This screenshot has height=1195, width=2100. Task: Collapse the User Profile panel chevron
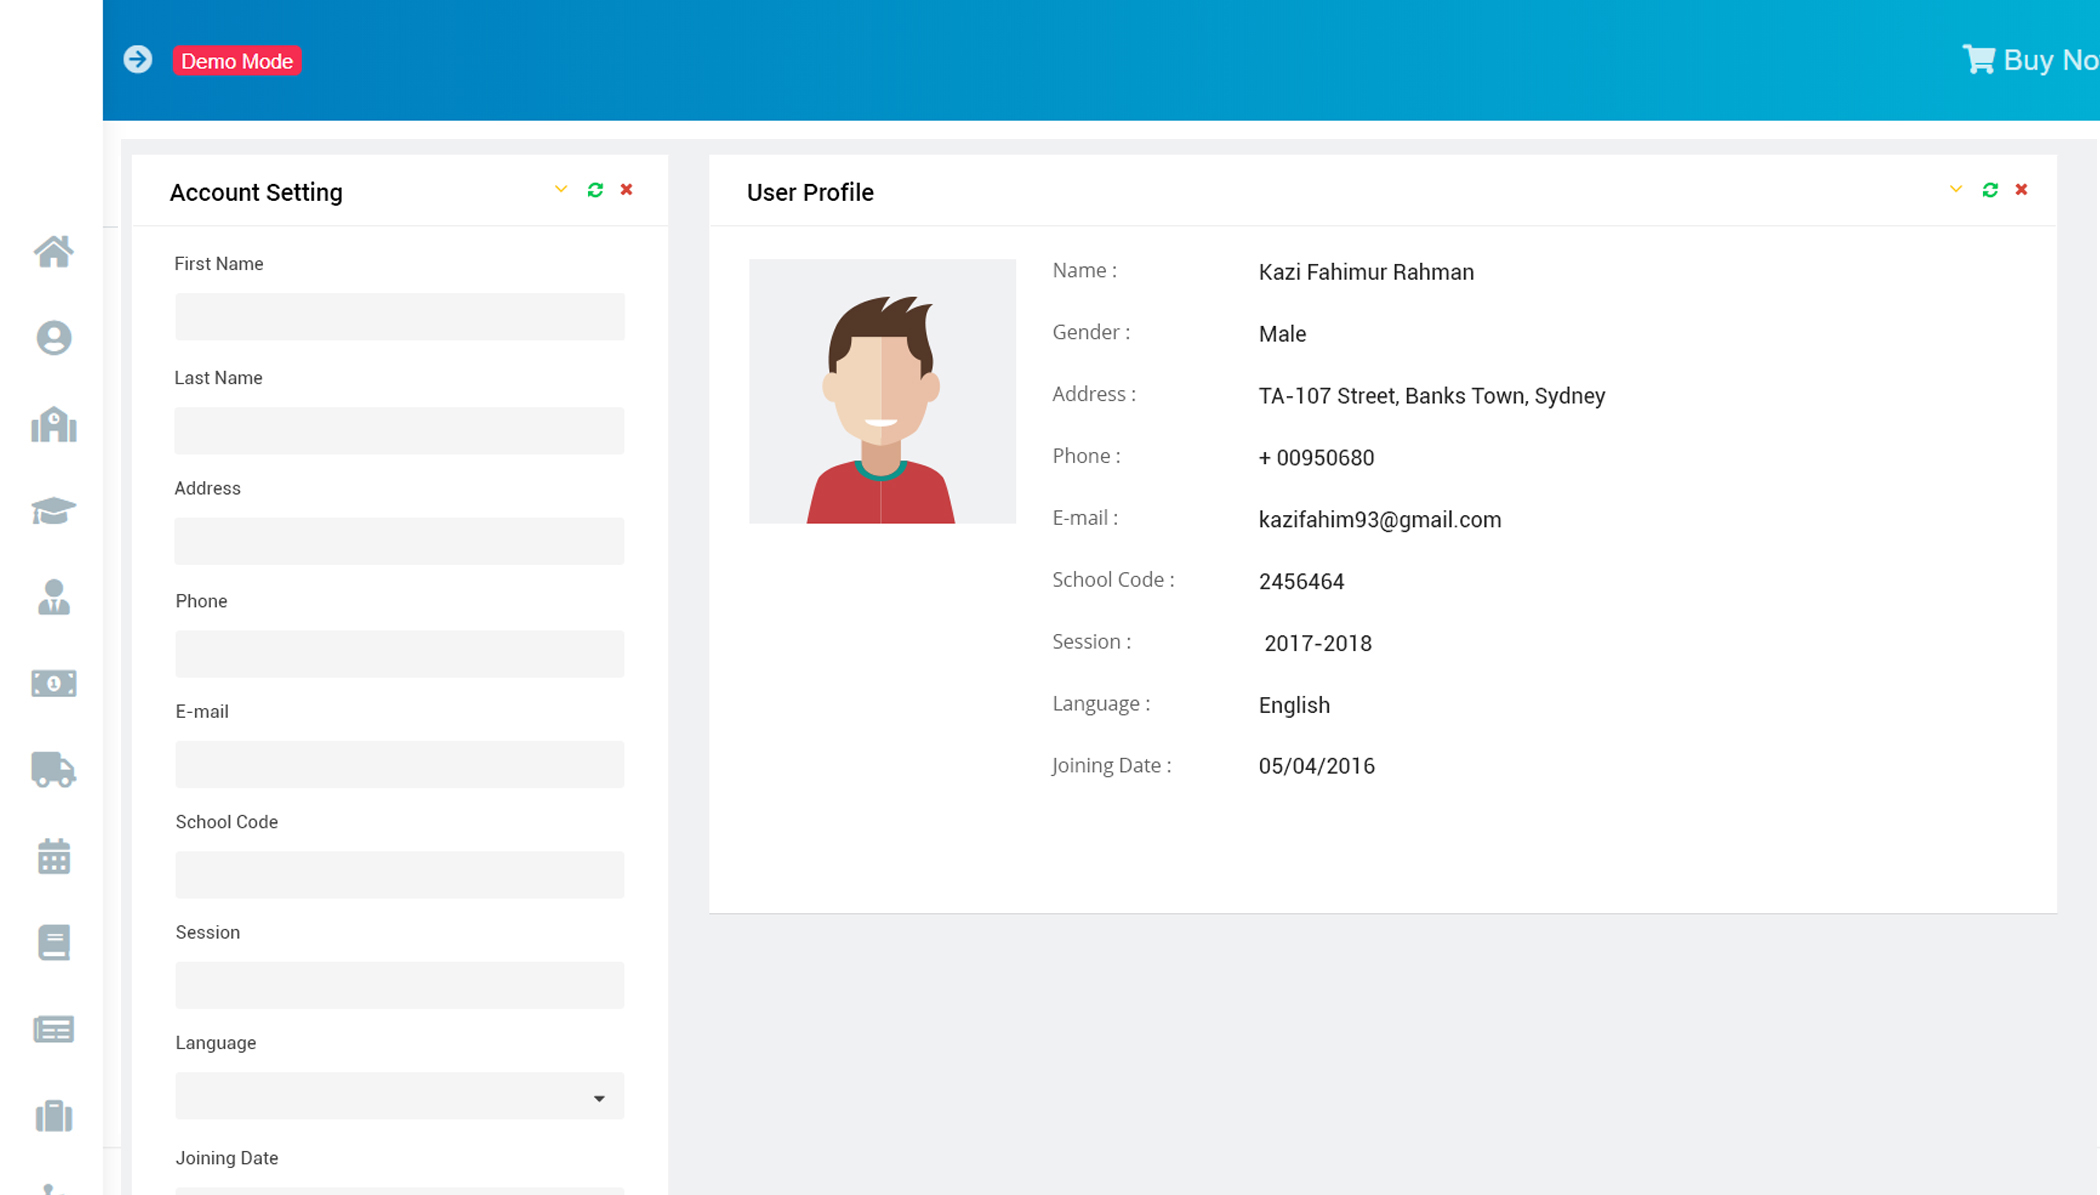[1956, 189]
